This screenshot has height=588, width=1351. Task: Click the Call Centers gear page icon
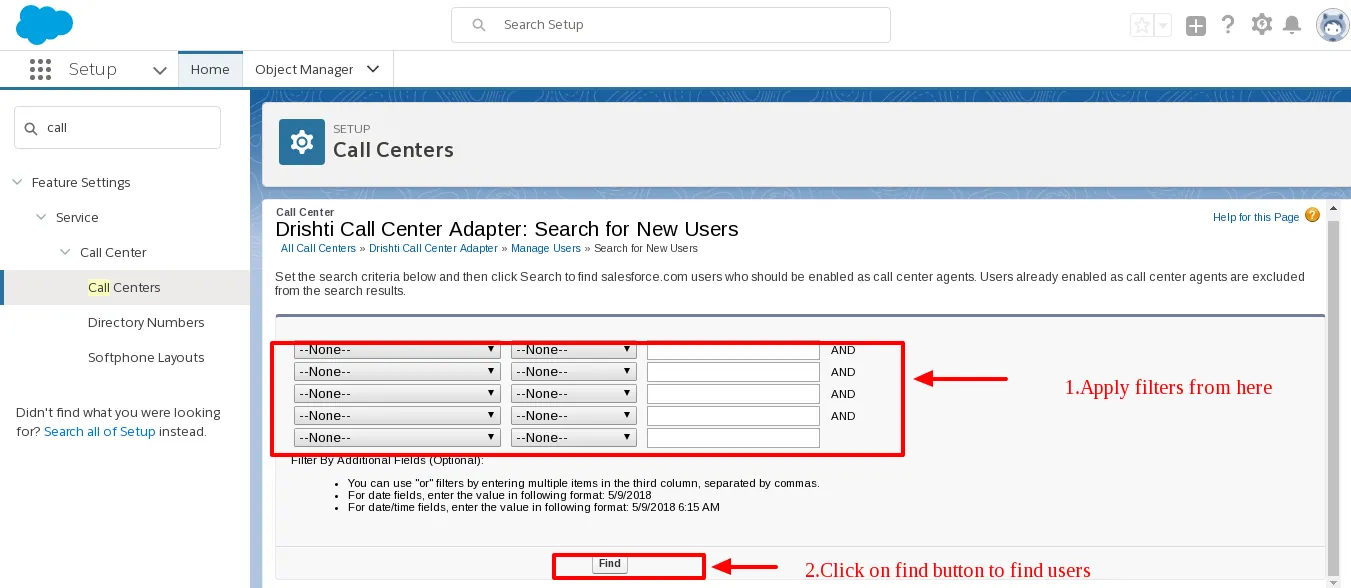click(301, 142)
